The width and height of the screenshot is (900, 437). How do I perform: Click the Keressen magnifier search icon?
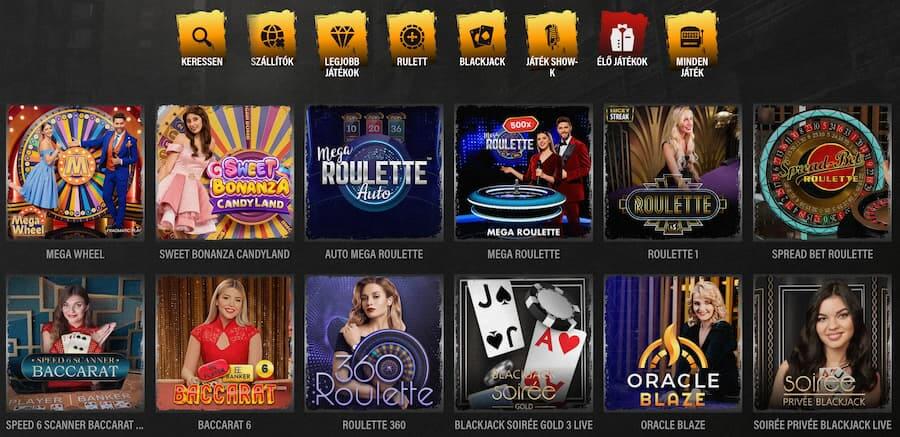click(x=201, y=37)
